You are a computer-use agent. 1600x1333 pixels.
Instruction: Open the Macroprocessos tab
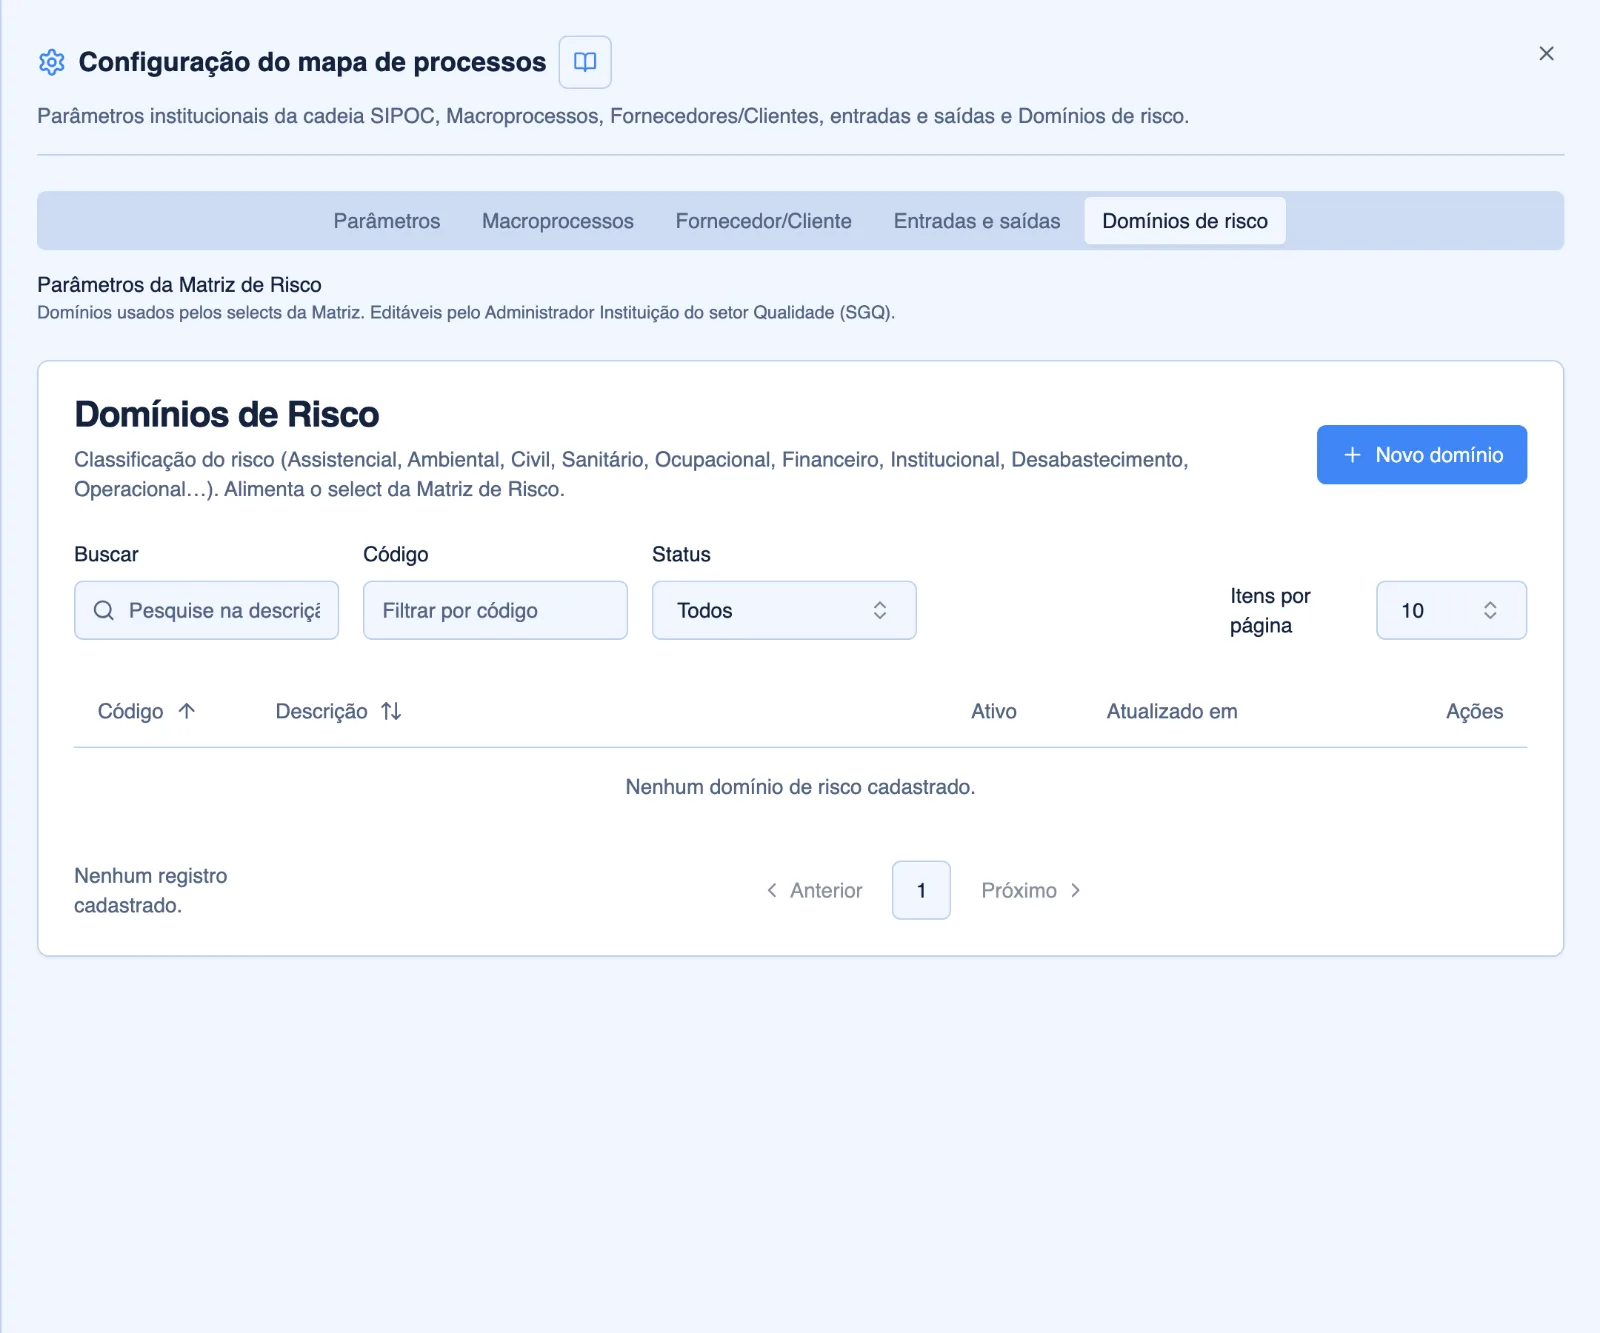click(x=558, y=221)
